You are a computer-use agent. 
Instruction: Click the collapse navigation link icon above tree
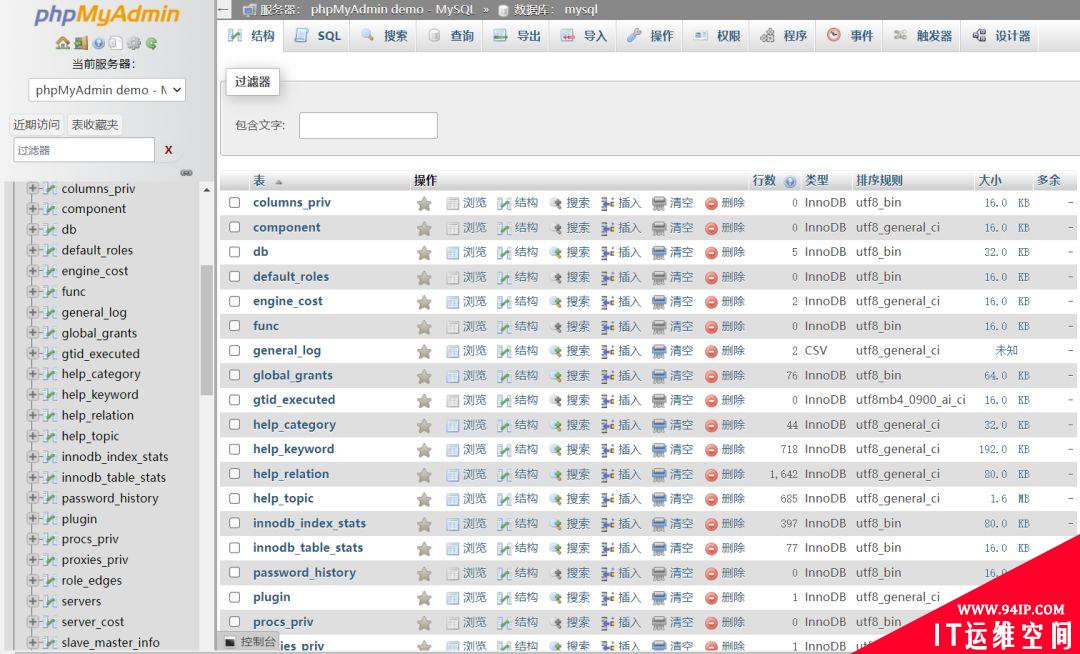(x=186, y=173)
